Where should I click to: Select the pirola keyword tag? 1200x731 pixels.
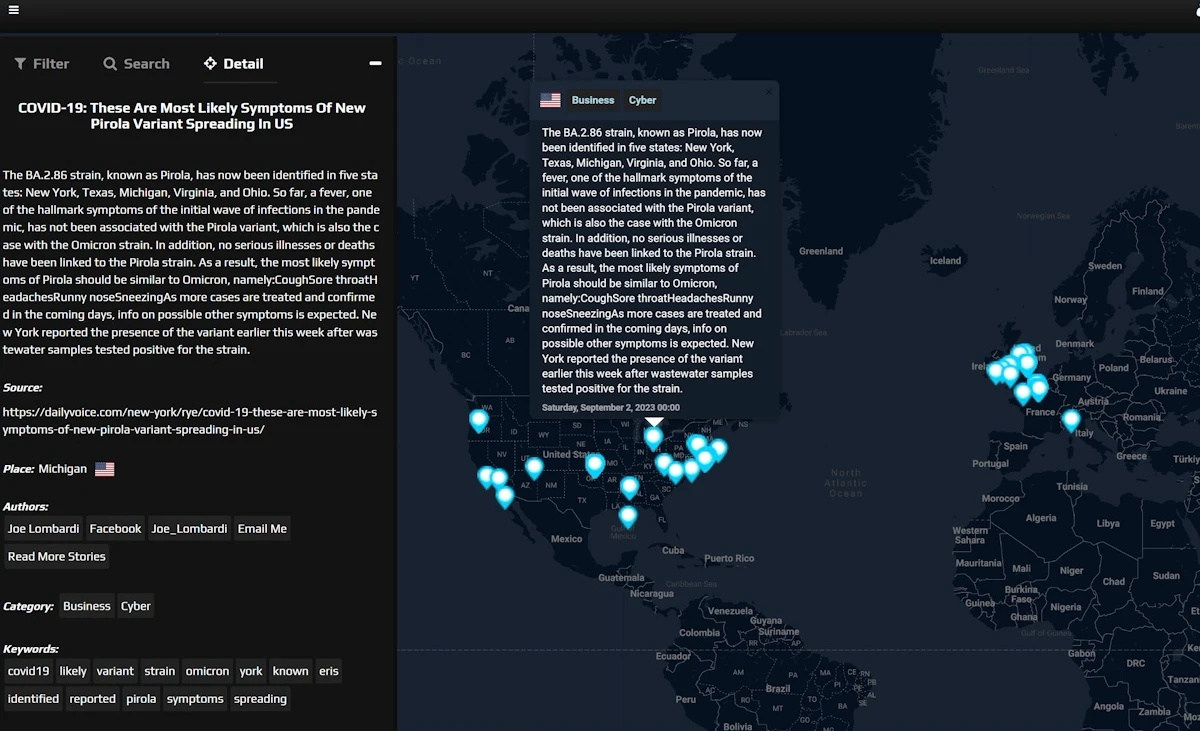141,699
